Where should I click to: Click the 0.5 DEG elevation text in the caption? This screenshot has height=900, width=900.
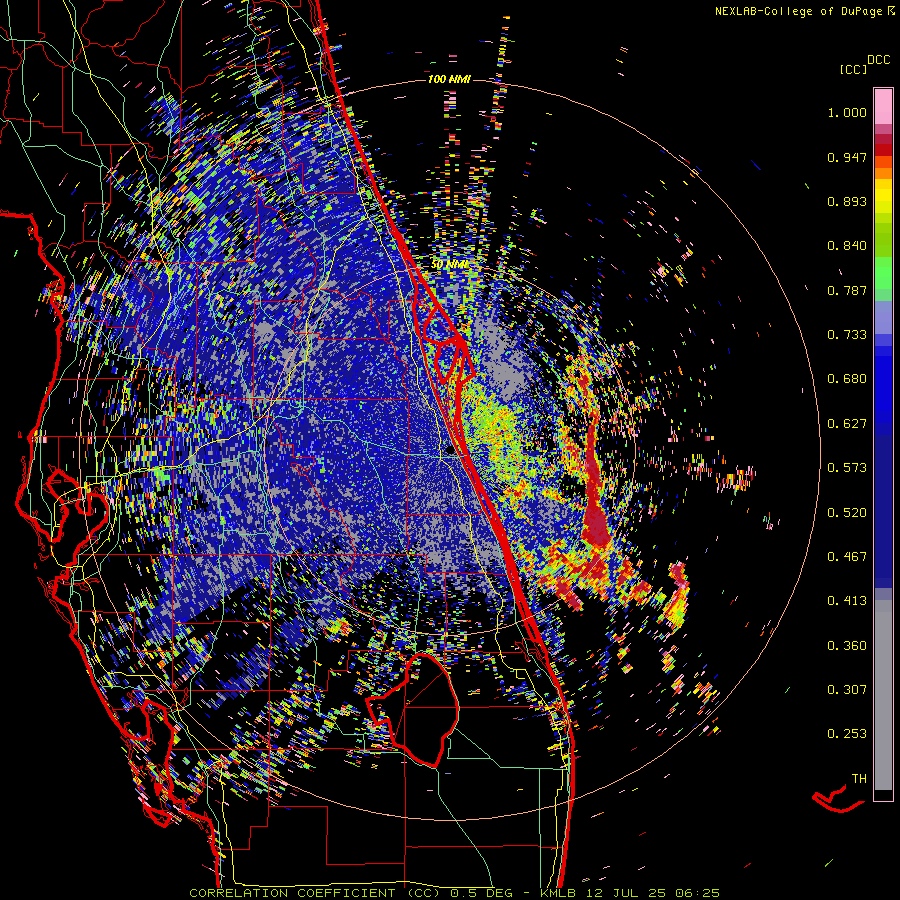click(482, 893)
